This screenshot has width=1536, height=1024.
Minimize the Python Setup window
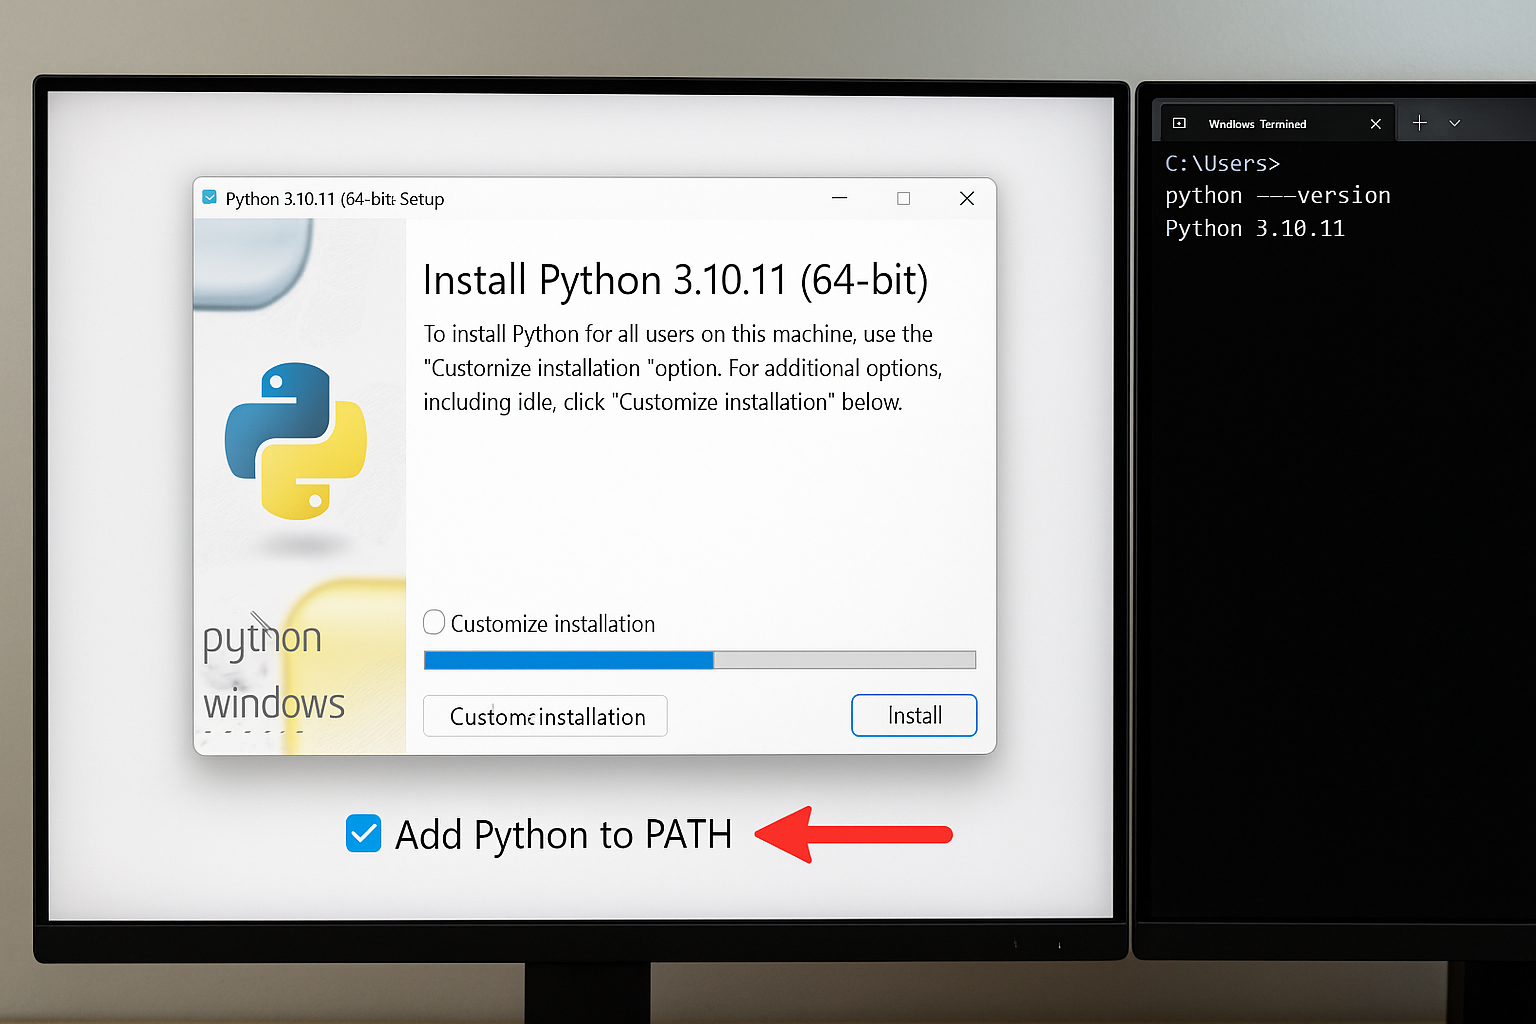(x=840, y=198)
